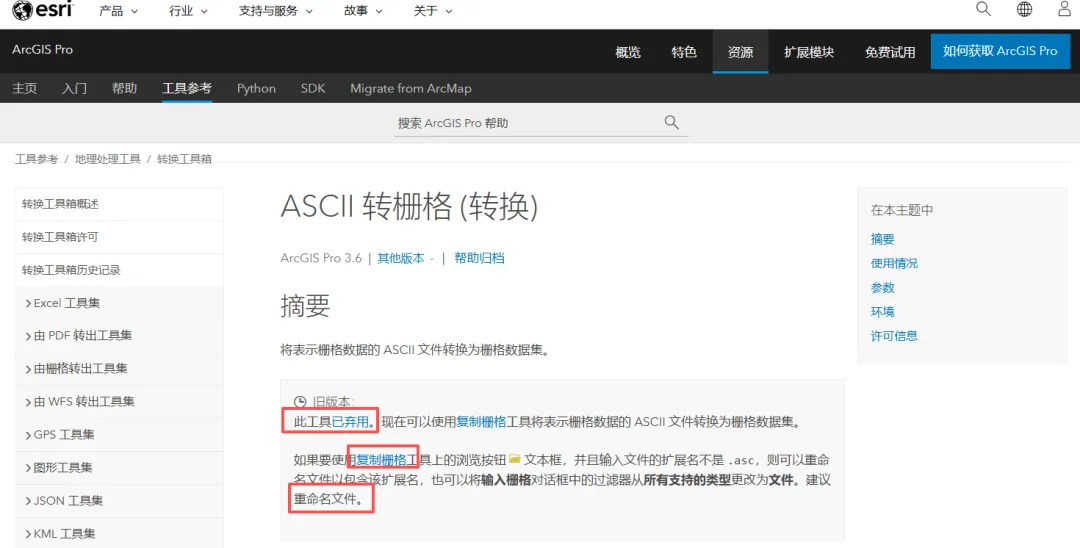
Task: Open the 帮助 sub-navigation item
Action: (125, 88)
